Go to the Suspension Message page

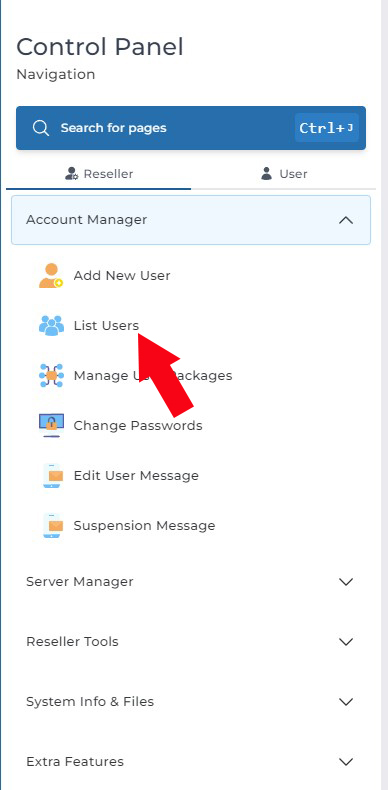pyautogui.click(x=144, y=526)
